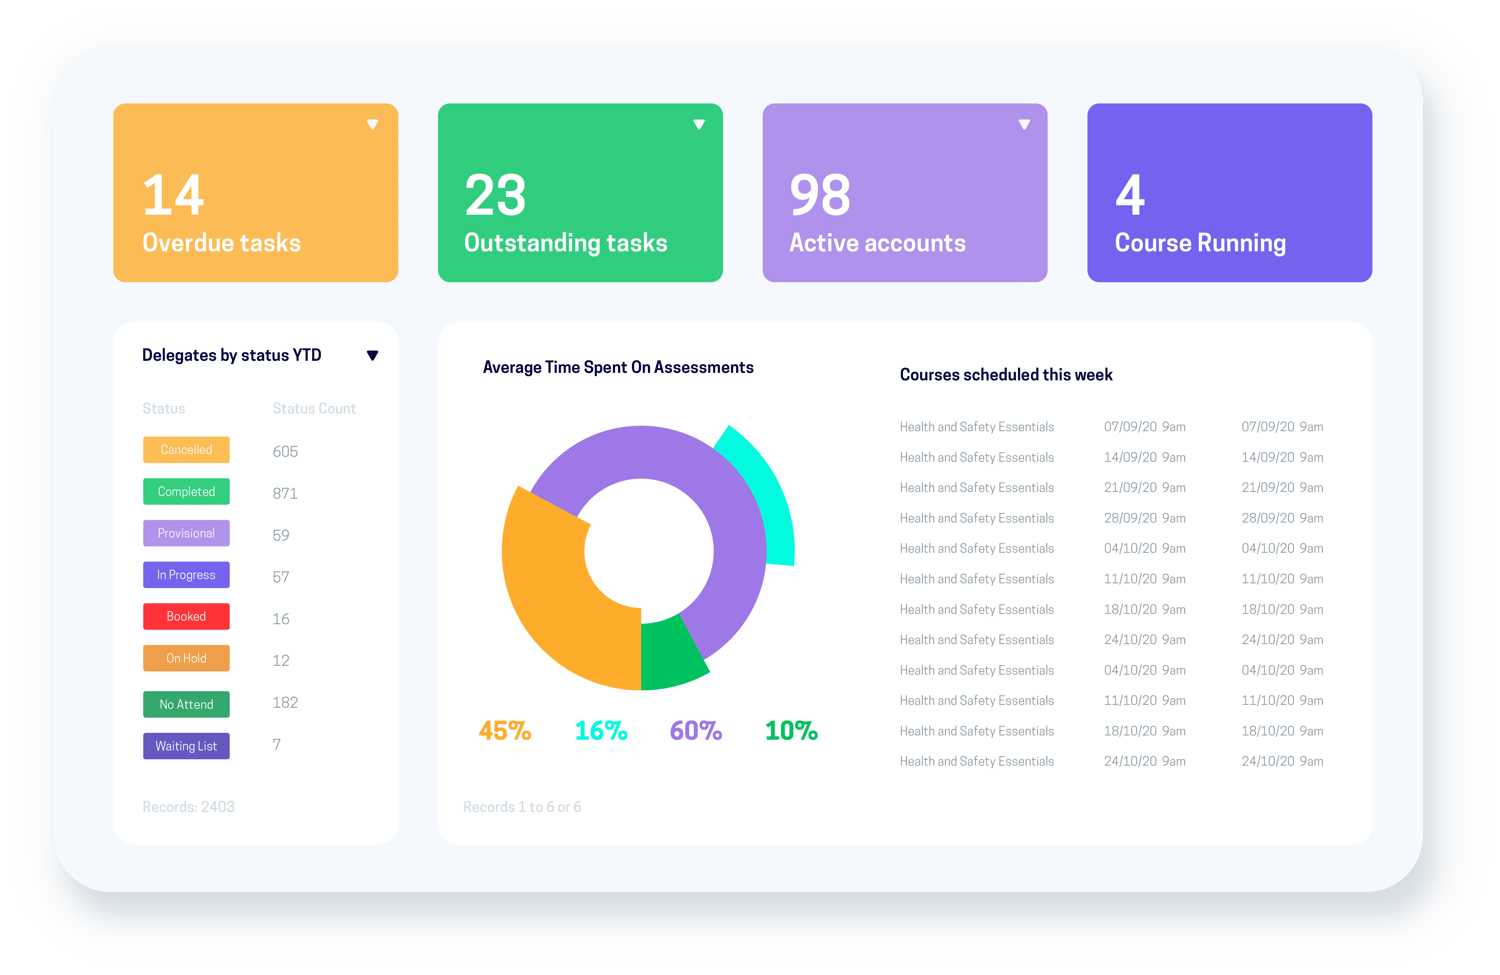Select the Completed status badge
The image size is (1500, 975).
(x=186, y=492)
